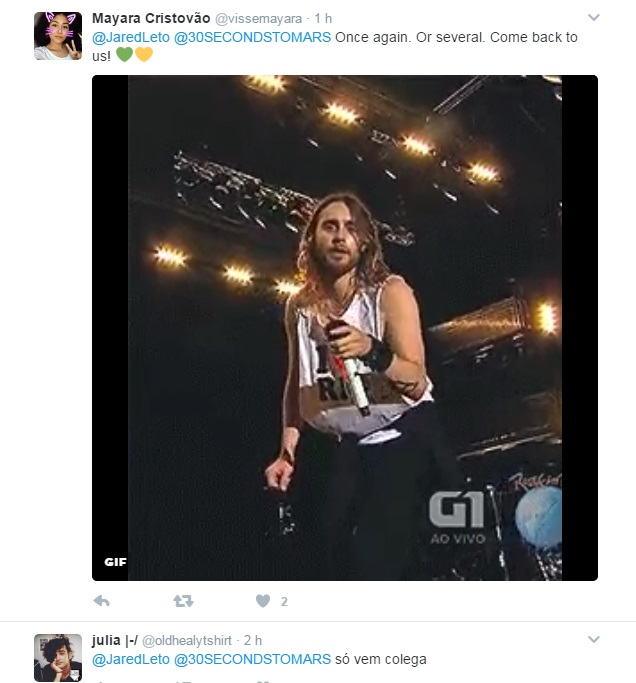Reply to Mayara Cristovão's tweet
This screenshot has width=636, height=683.
click(101, 601)
